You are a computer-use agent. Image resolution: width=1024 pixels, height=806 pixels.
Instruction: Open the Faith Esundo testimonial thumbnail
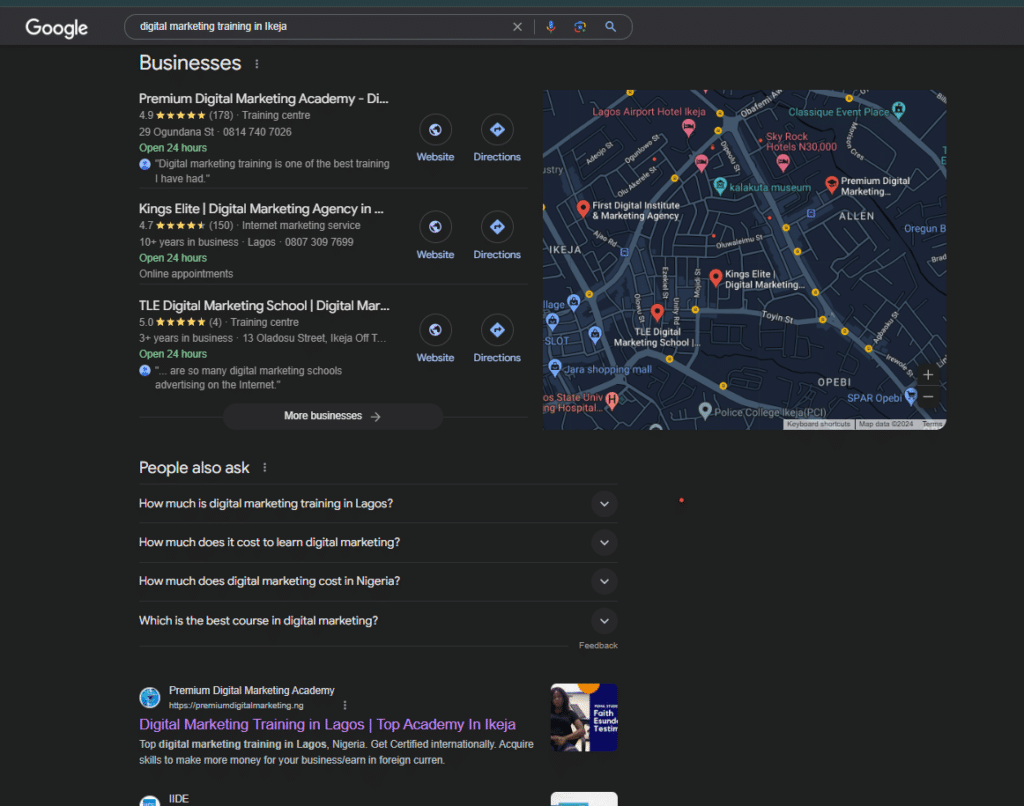(x=584, y=717)
